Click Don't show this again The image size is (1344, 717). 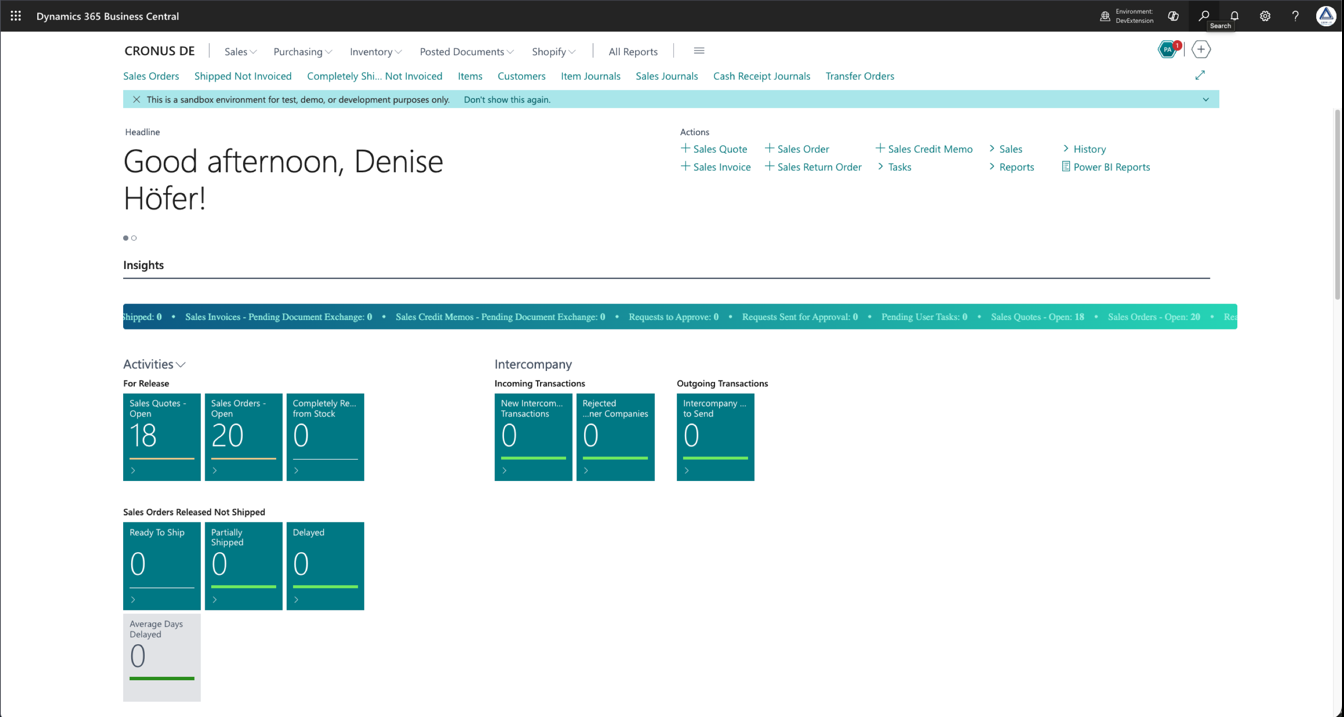point(507,100)
